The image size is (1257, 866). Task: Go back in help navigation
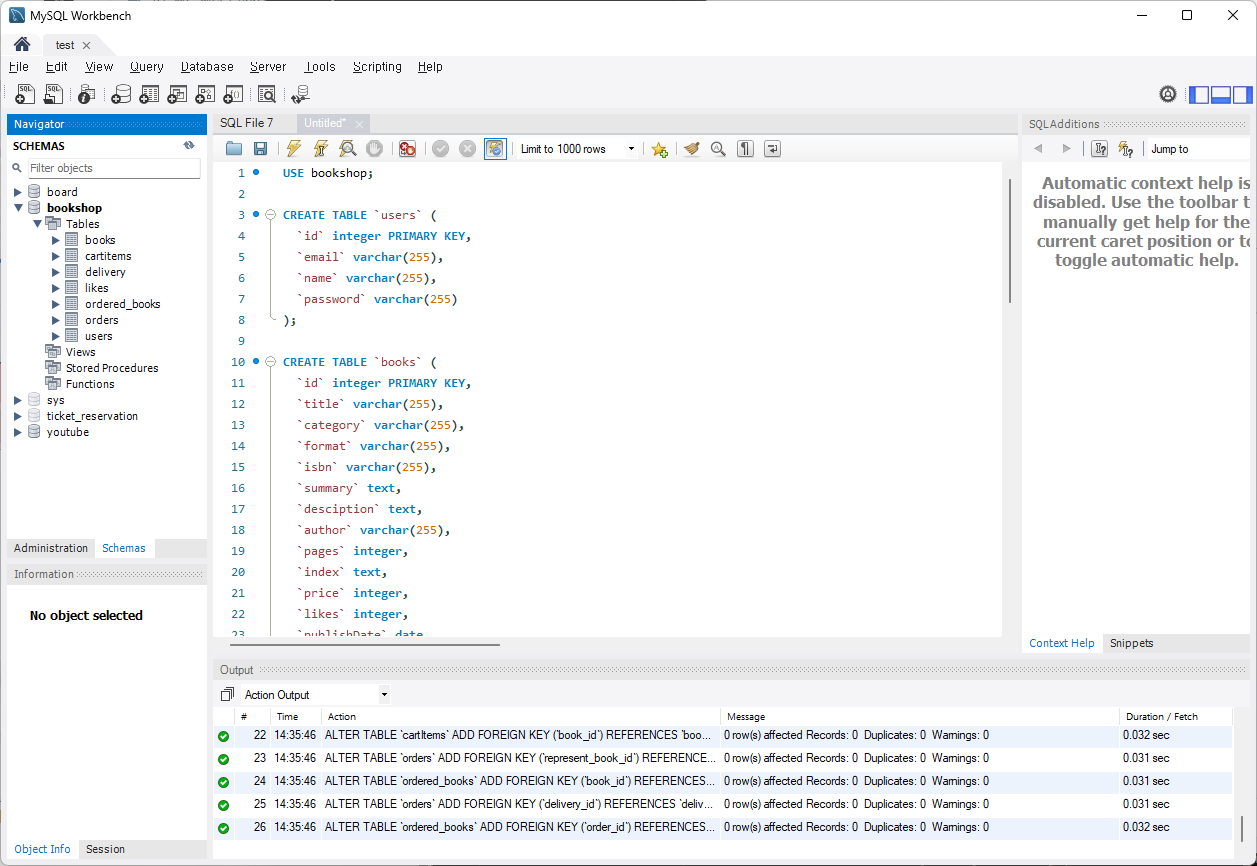1038,149
